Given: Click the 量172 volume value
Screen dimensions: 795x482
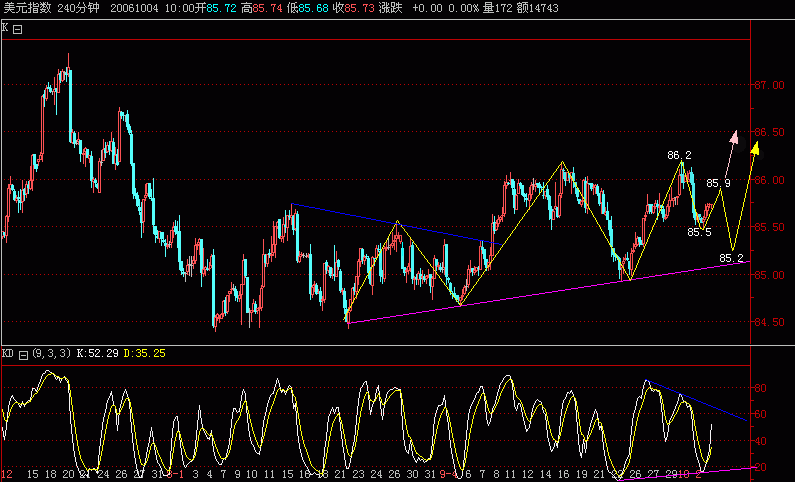Looking at the screenshot, I should click(497, 8).
